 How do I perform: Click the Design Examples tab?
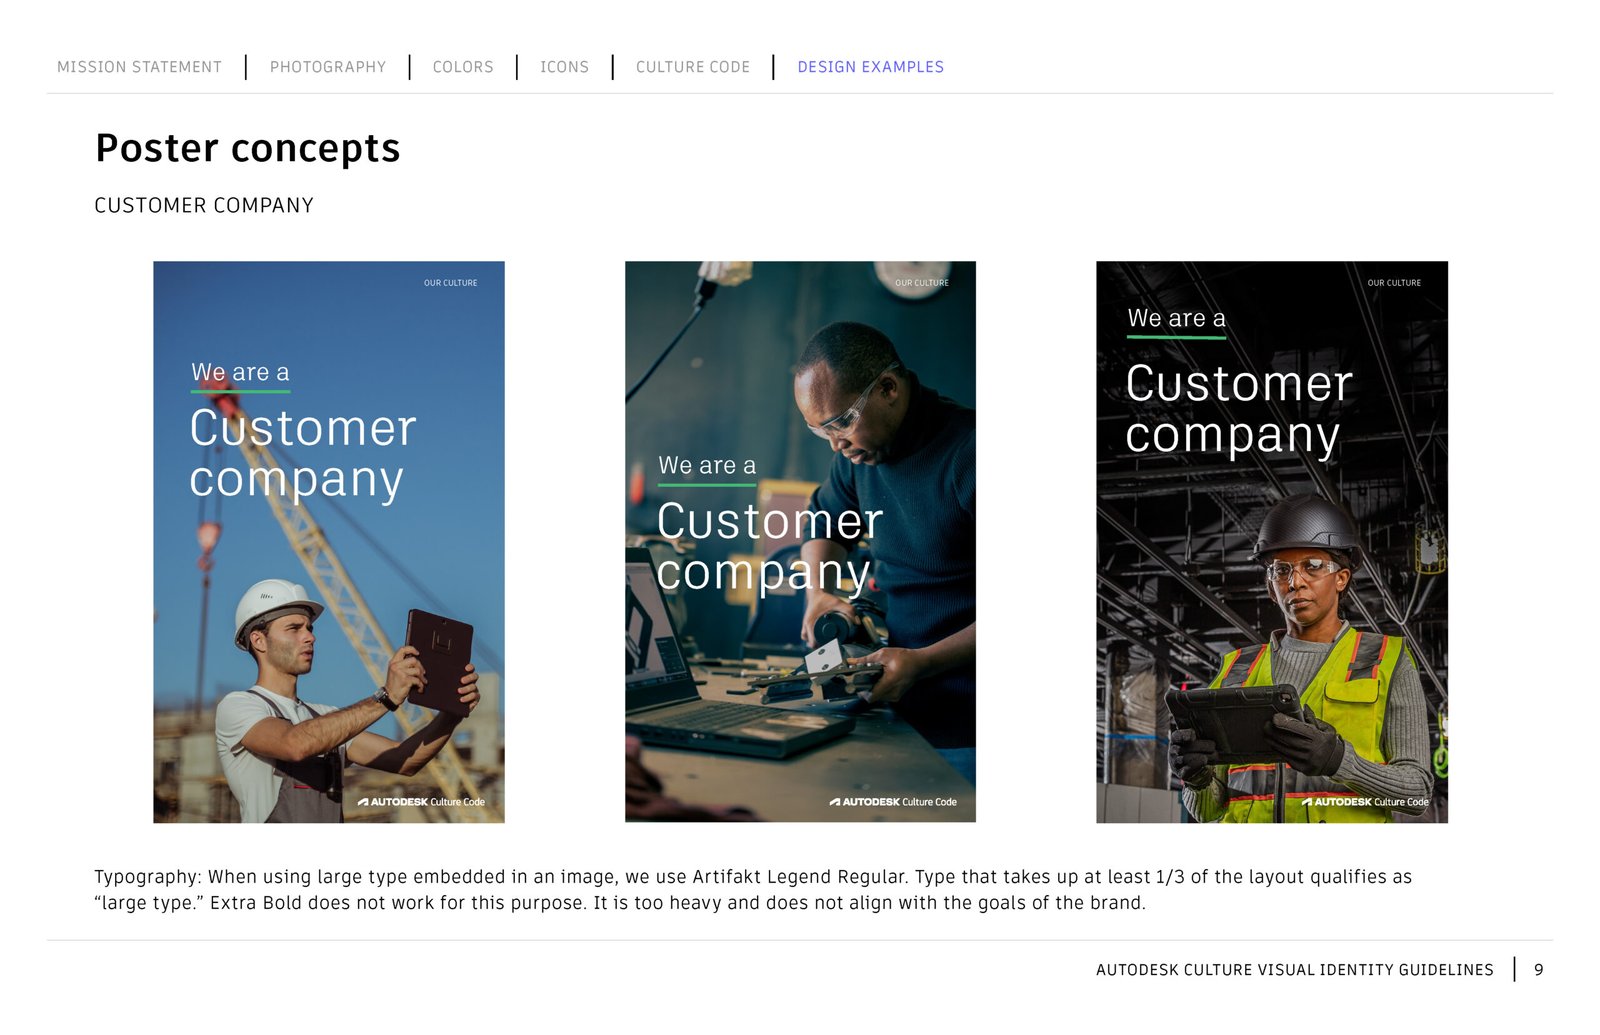pyautogui.click(x=870, y=67)
